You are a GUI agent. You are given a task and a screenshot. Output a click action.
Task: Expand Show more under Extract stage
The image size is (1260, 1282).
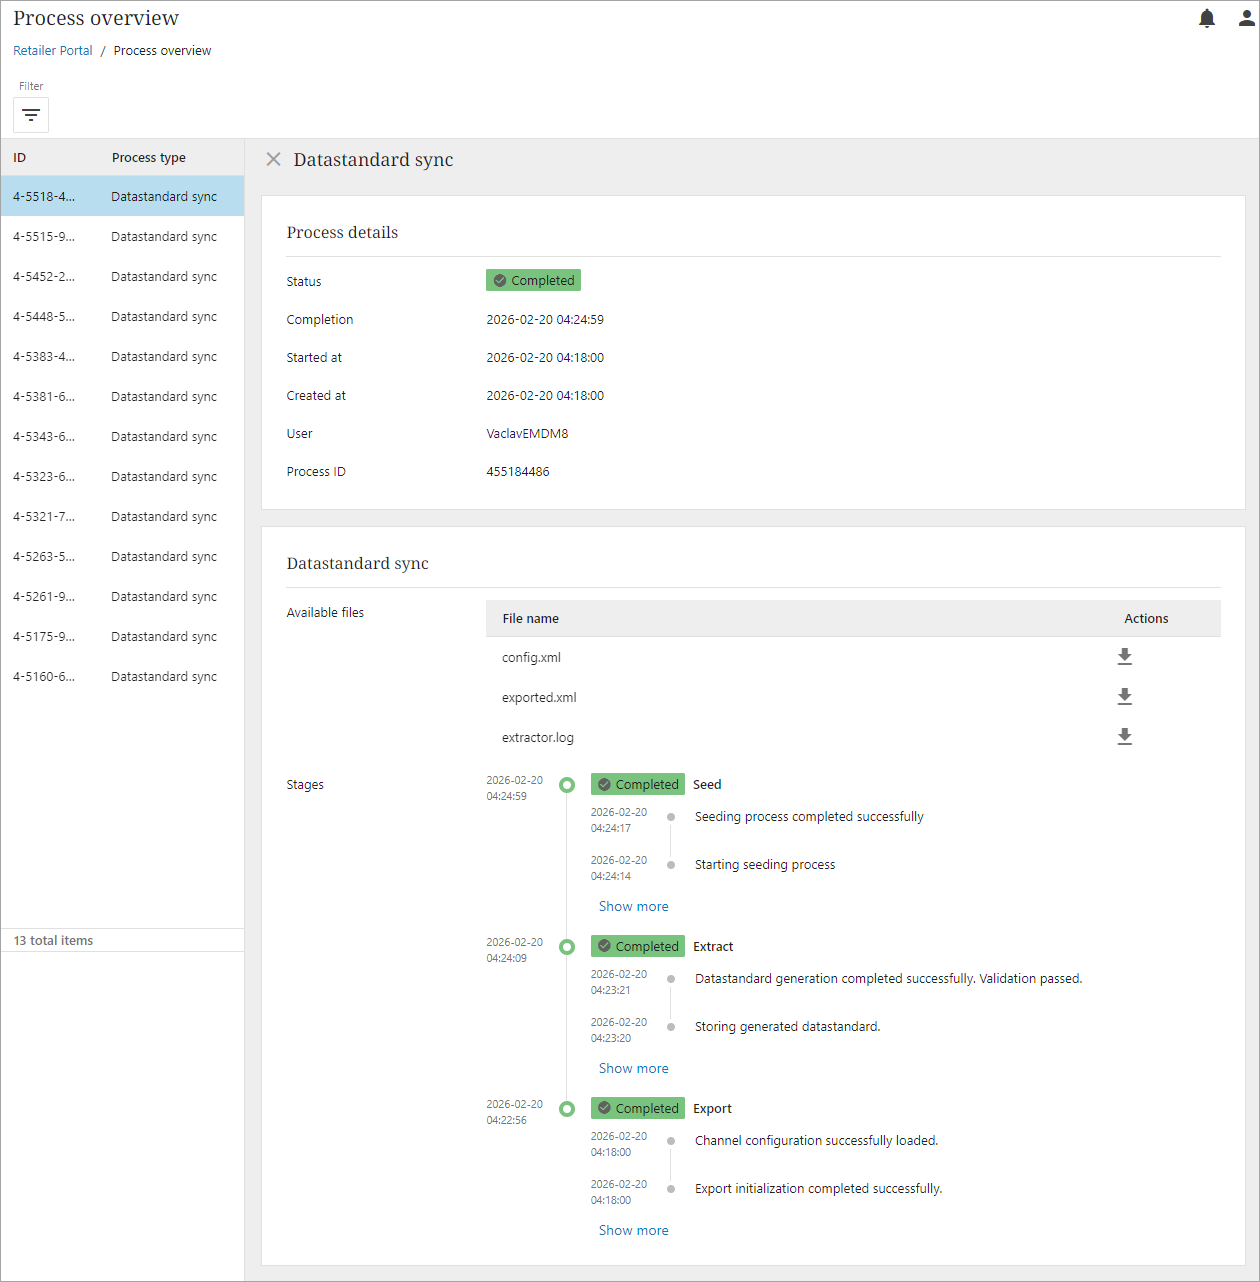pos(633,1069)
